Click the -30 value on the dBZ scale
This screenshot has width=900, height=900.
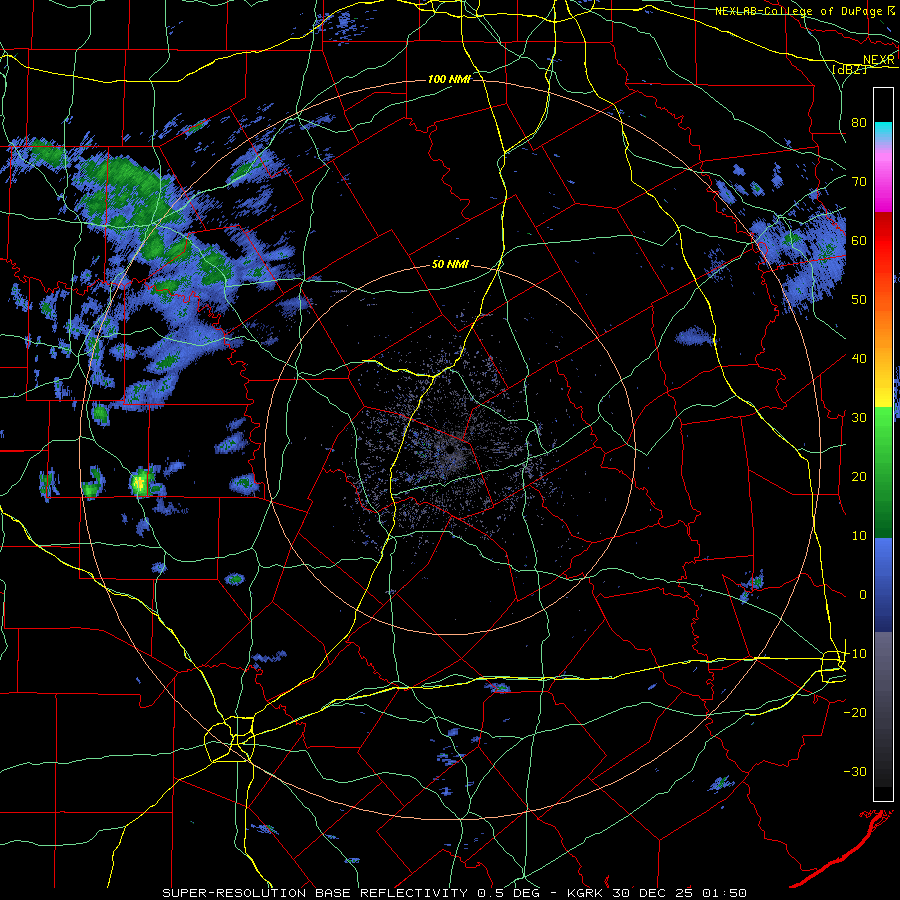pos(855,771)
